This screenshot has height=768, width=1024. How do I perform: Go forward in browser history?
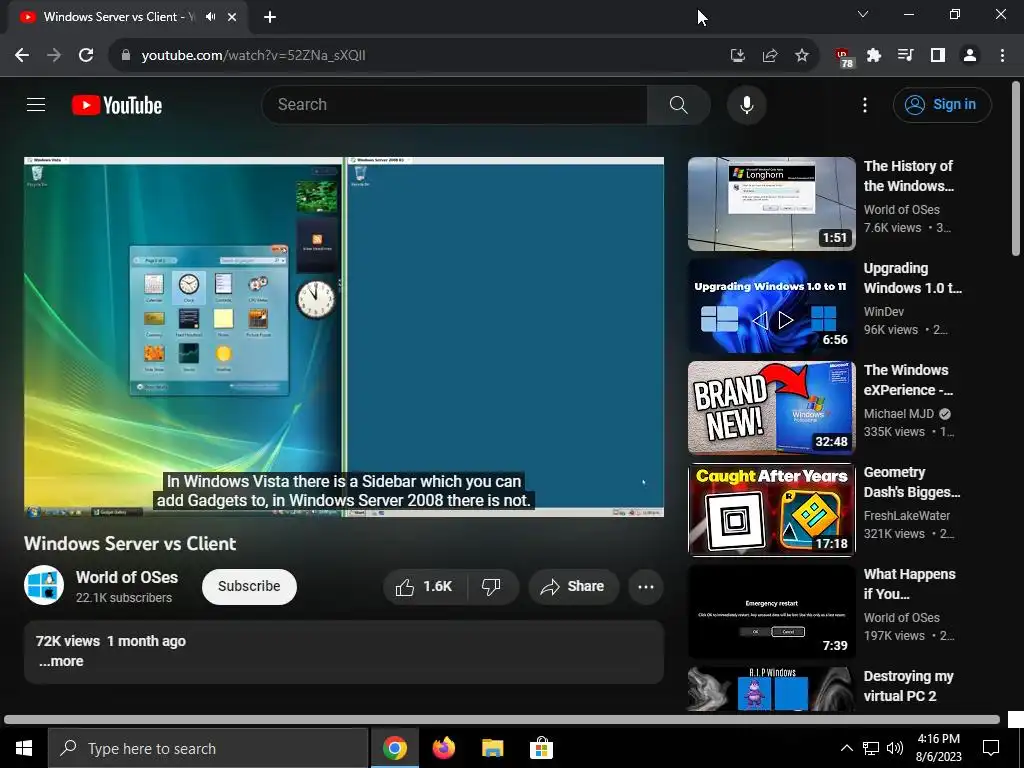pos(54,56)
